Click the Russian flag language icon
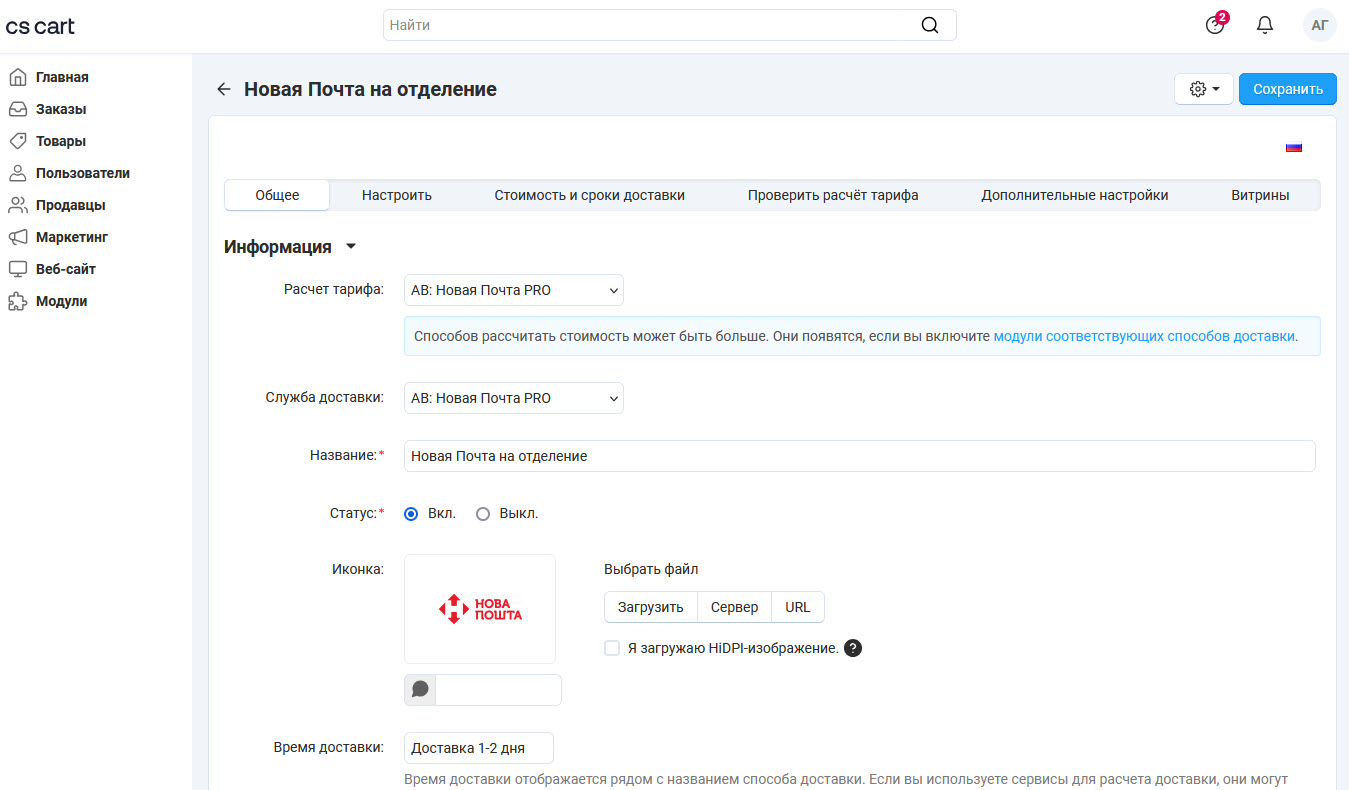Image resolution: width=1349 pixels, height=790 pixels. point(1294,147)
